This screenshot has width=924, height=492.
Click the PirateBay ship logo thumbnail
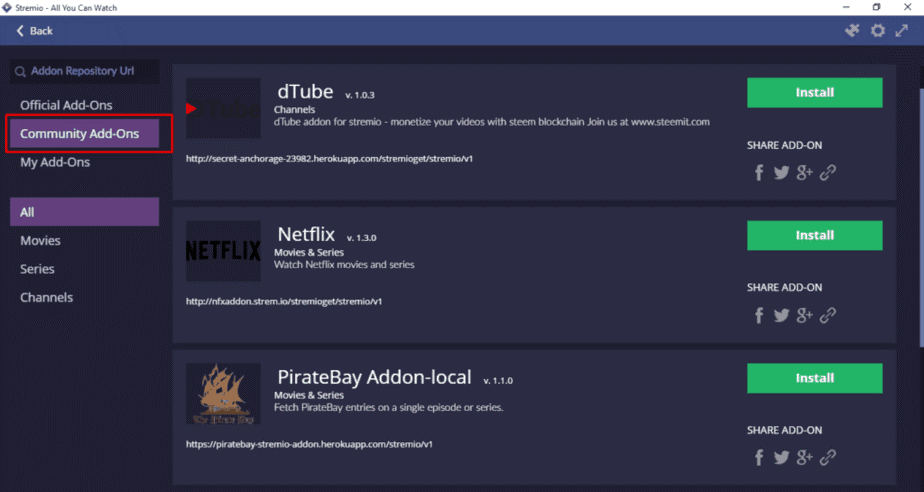[223, 394]
